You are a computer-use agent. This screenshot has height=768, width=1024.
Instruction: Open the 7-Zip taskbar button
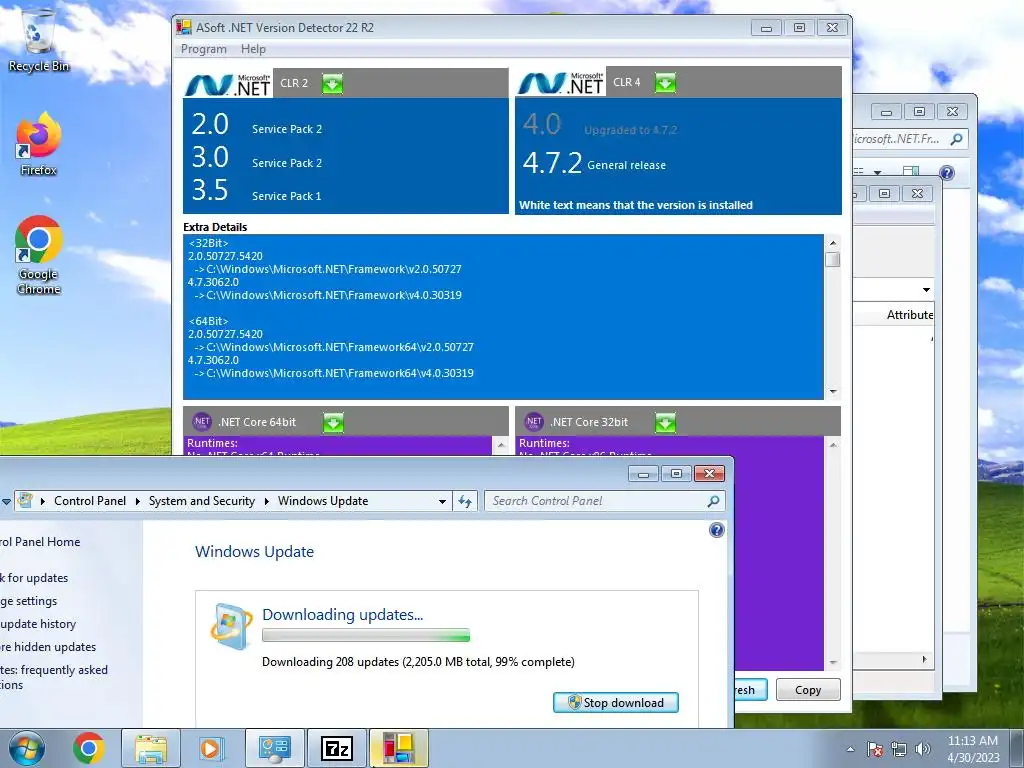pyautogui.click(x=337, y=748)
